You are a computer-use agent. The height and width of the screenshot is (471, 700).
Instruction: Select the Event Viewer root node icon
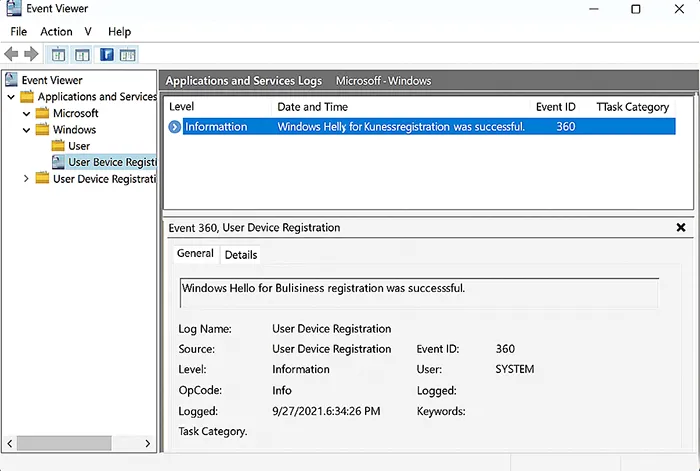(11, 80)
